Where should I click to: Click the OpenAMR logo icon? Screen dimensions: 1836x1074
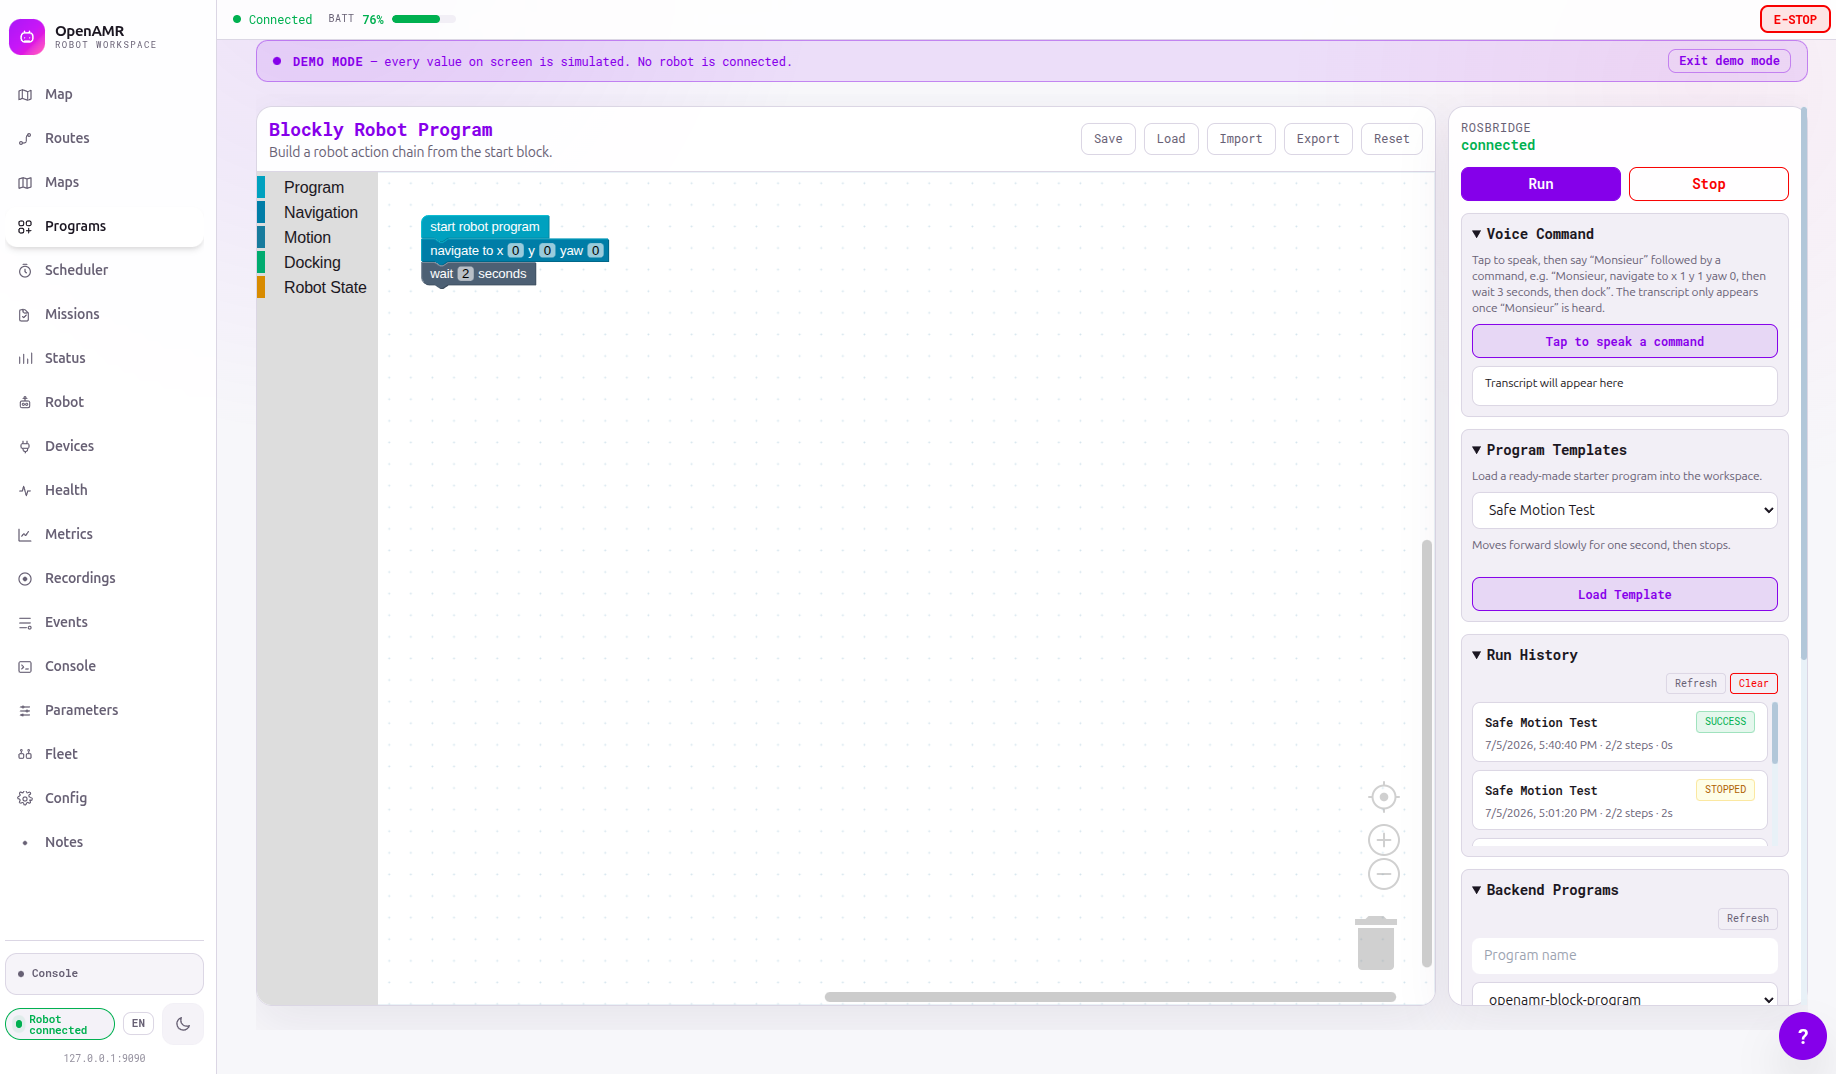27,37
